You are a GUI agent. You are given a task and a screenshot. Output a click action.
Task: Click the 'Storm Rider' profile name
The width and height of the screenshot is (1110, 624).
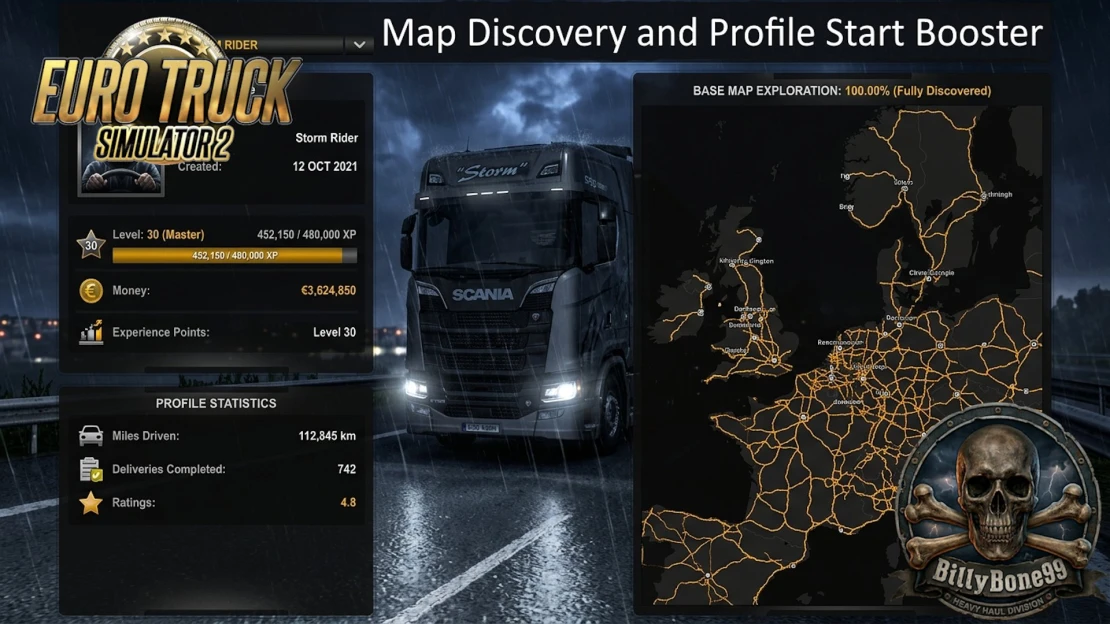[326, 138]
